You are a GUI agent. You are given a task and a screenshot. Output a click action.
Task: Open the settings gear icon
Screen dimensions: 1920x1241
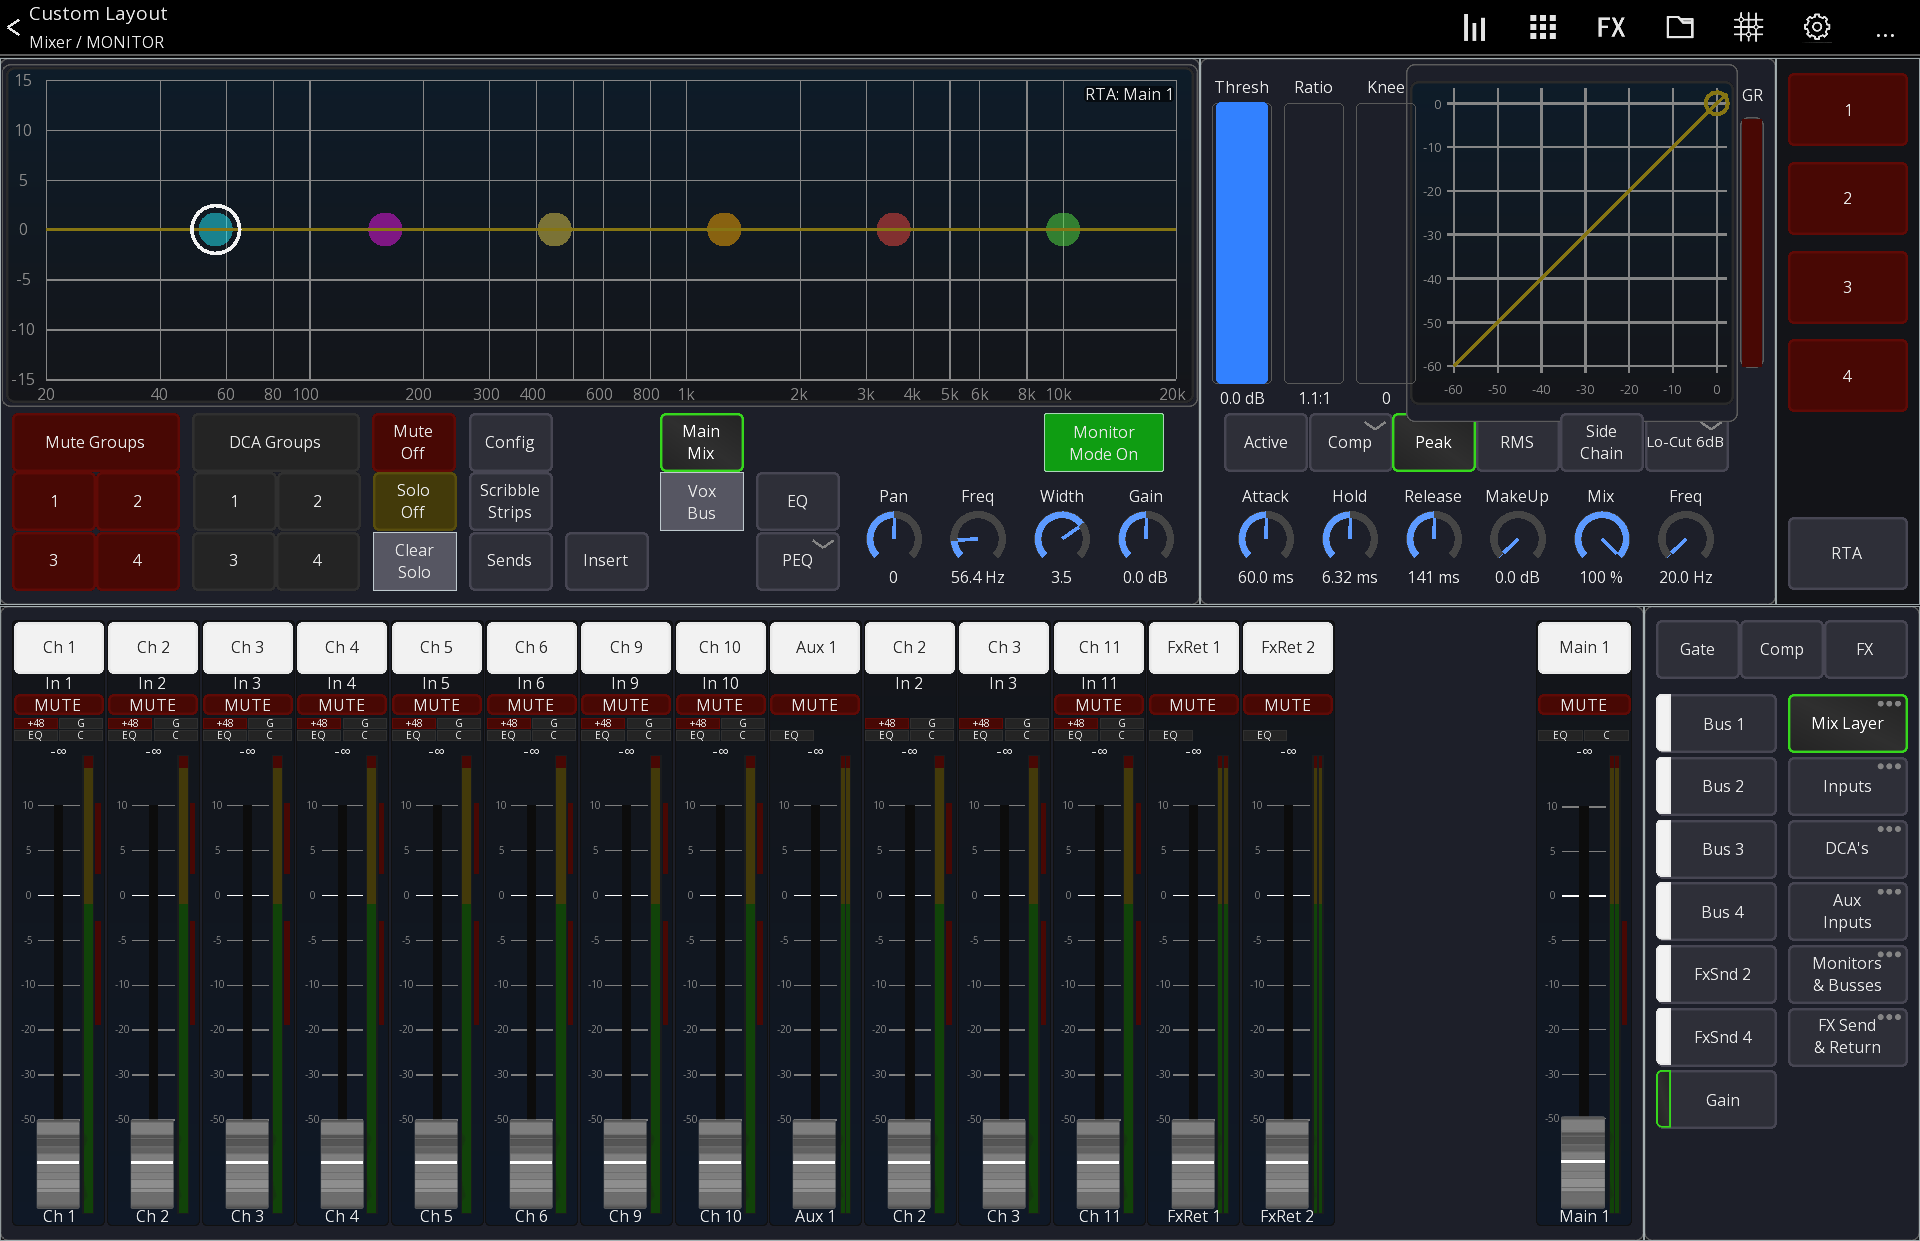1817,27
